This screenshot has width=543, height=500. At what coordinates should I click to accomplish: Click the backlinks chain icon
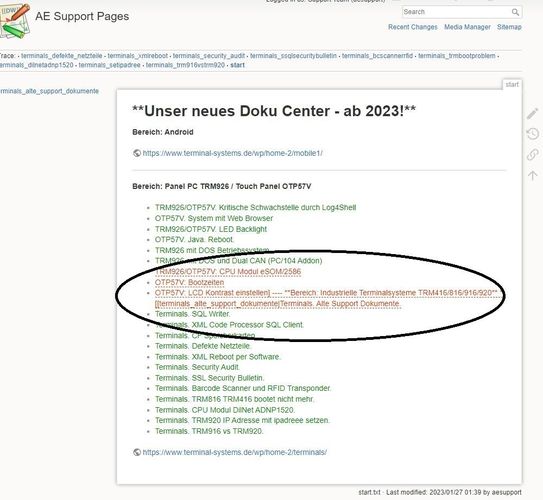click(533, 154)
